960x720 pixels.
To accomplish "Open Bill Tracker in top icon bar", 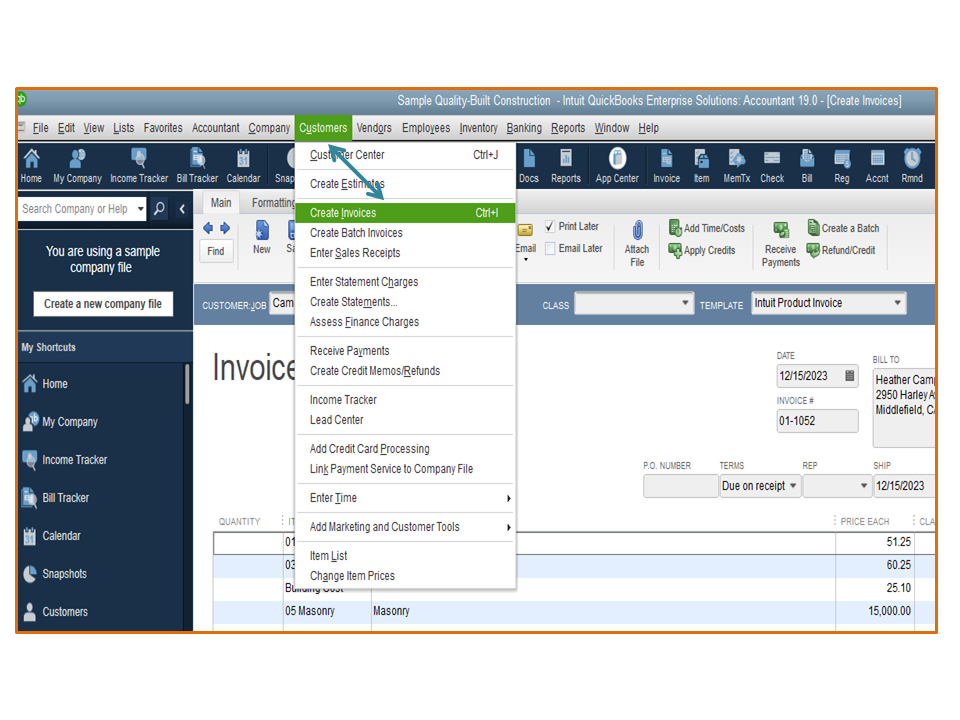I will [197, 166].
